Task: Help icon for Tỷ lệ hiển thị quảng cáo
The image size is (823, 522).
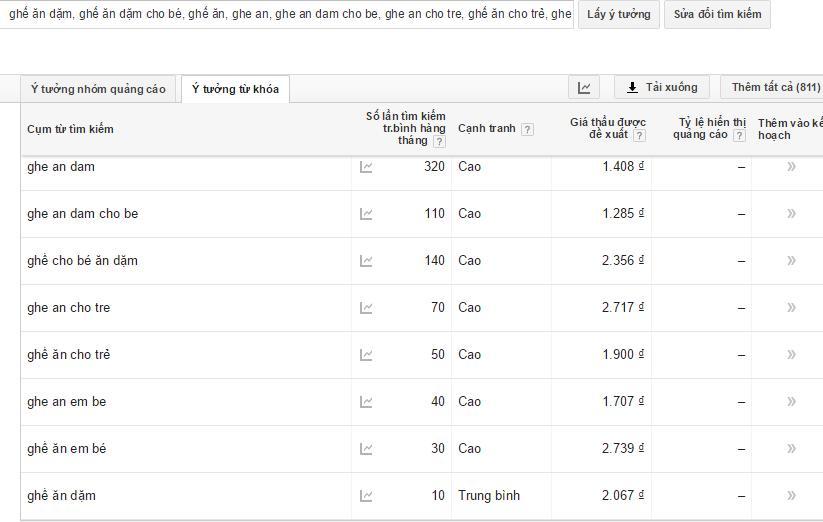Action: pos(739,135)
